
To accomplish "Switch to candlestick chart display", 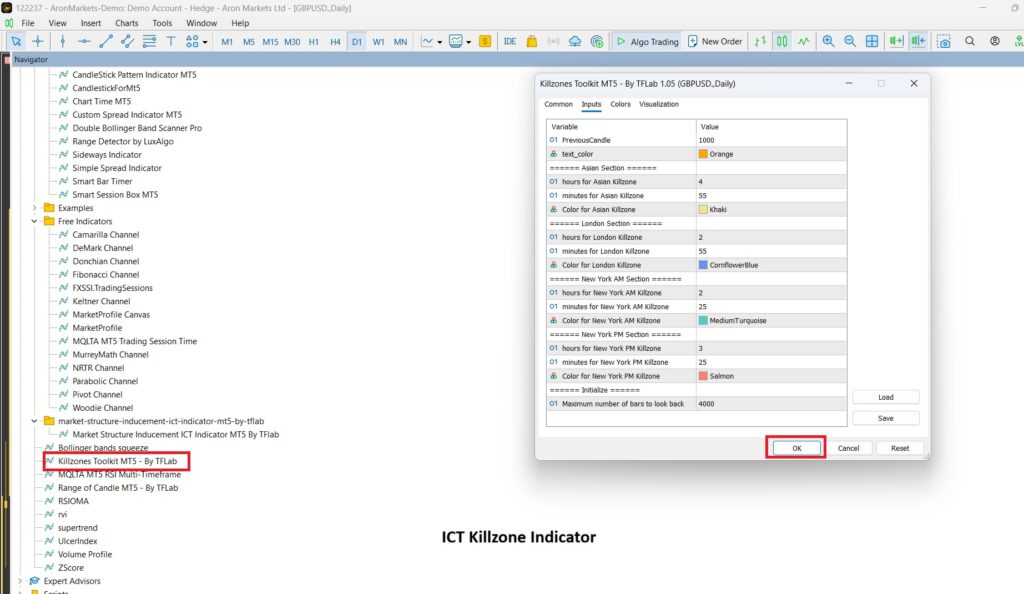I will click(x=782, y=41).
